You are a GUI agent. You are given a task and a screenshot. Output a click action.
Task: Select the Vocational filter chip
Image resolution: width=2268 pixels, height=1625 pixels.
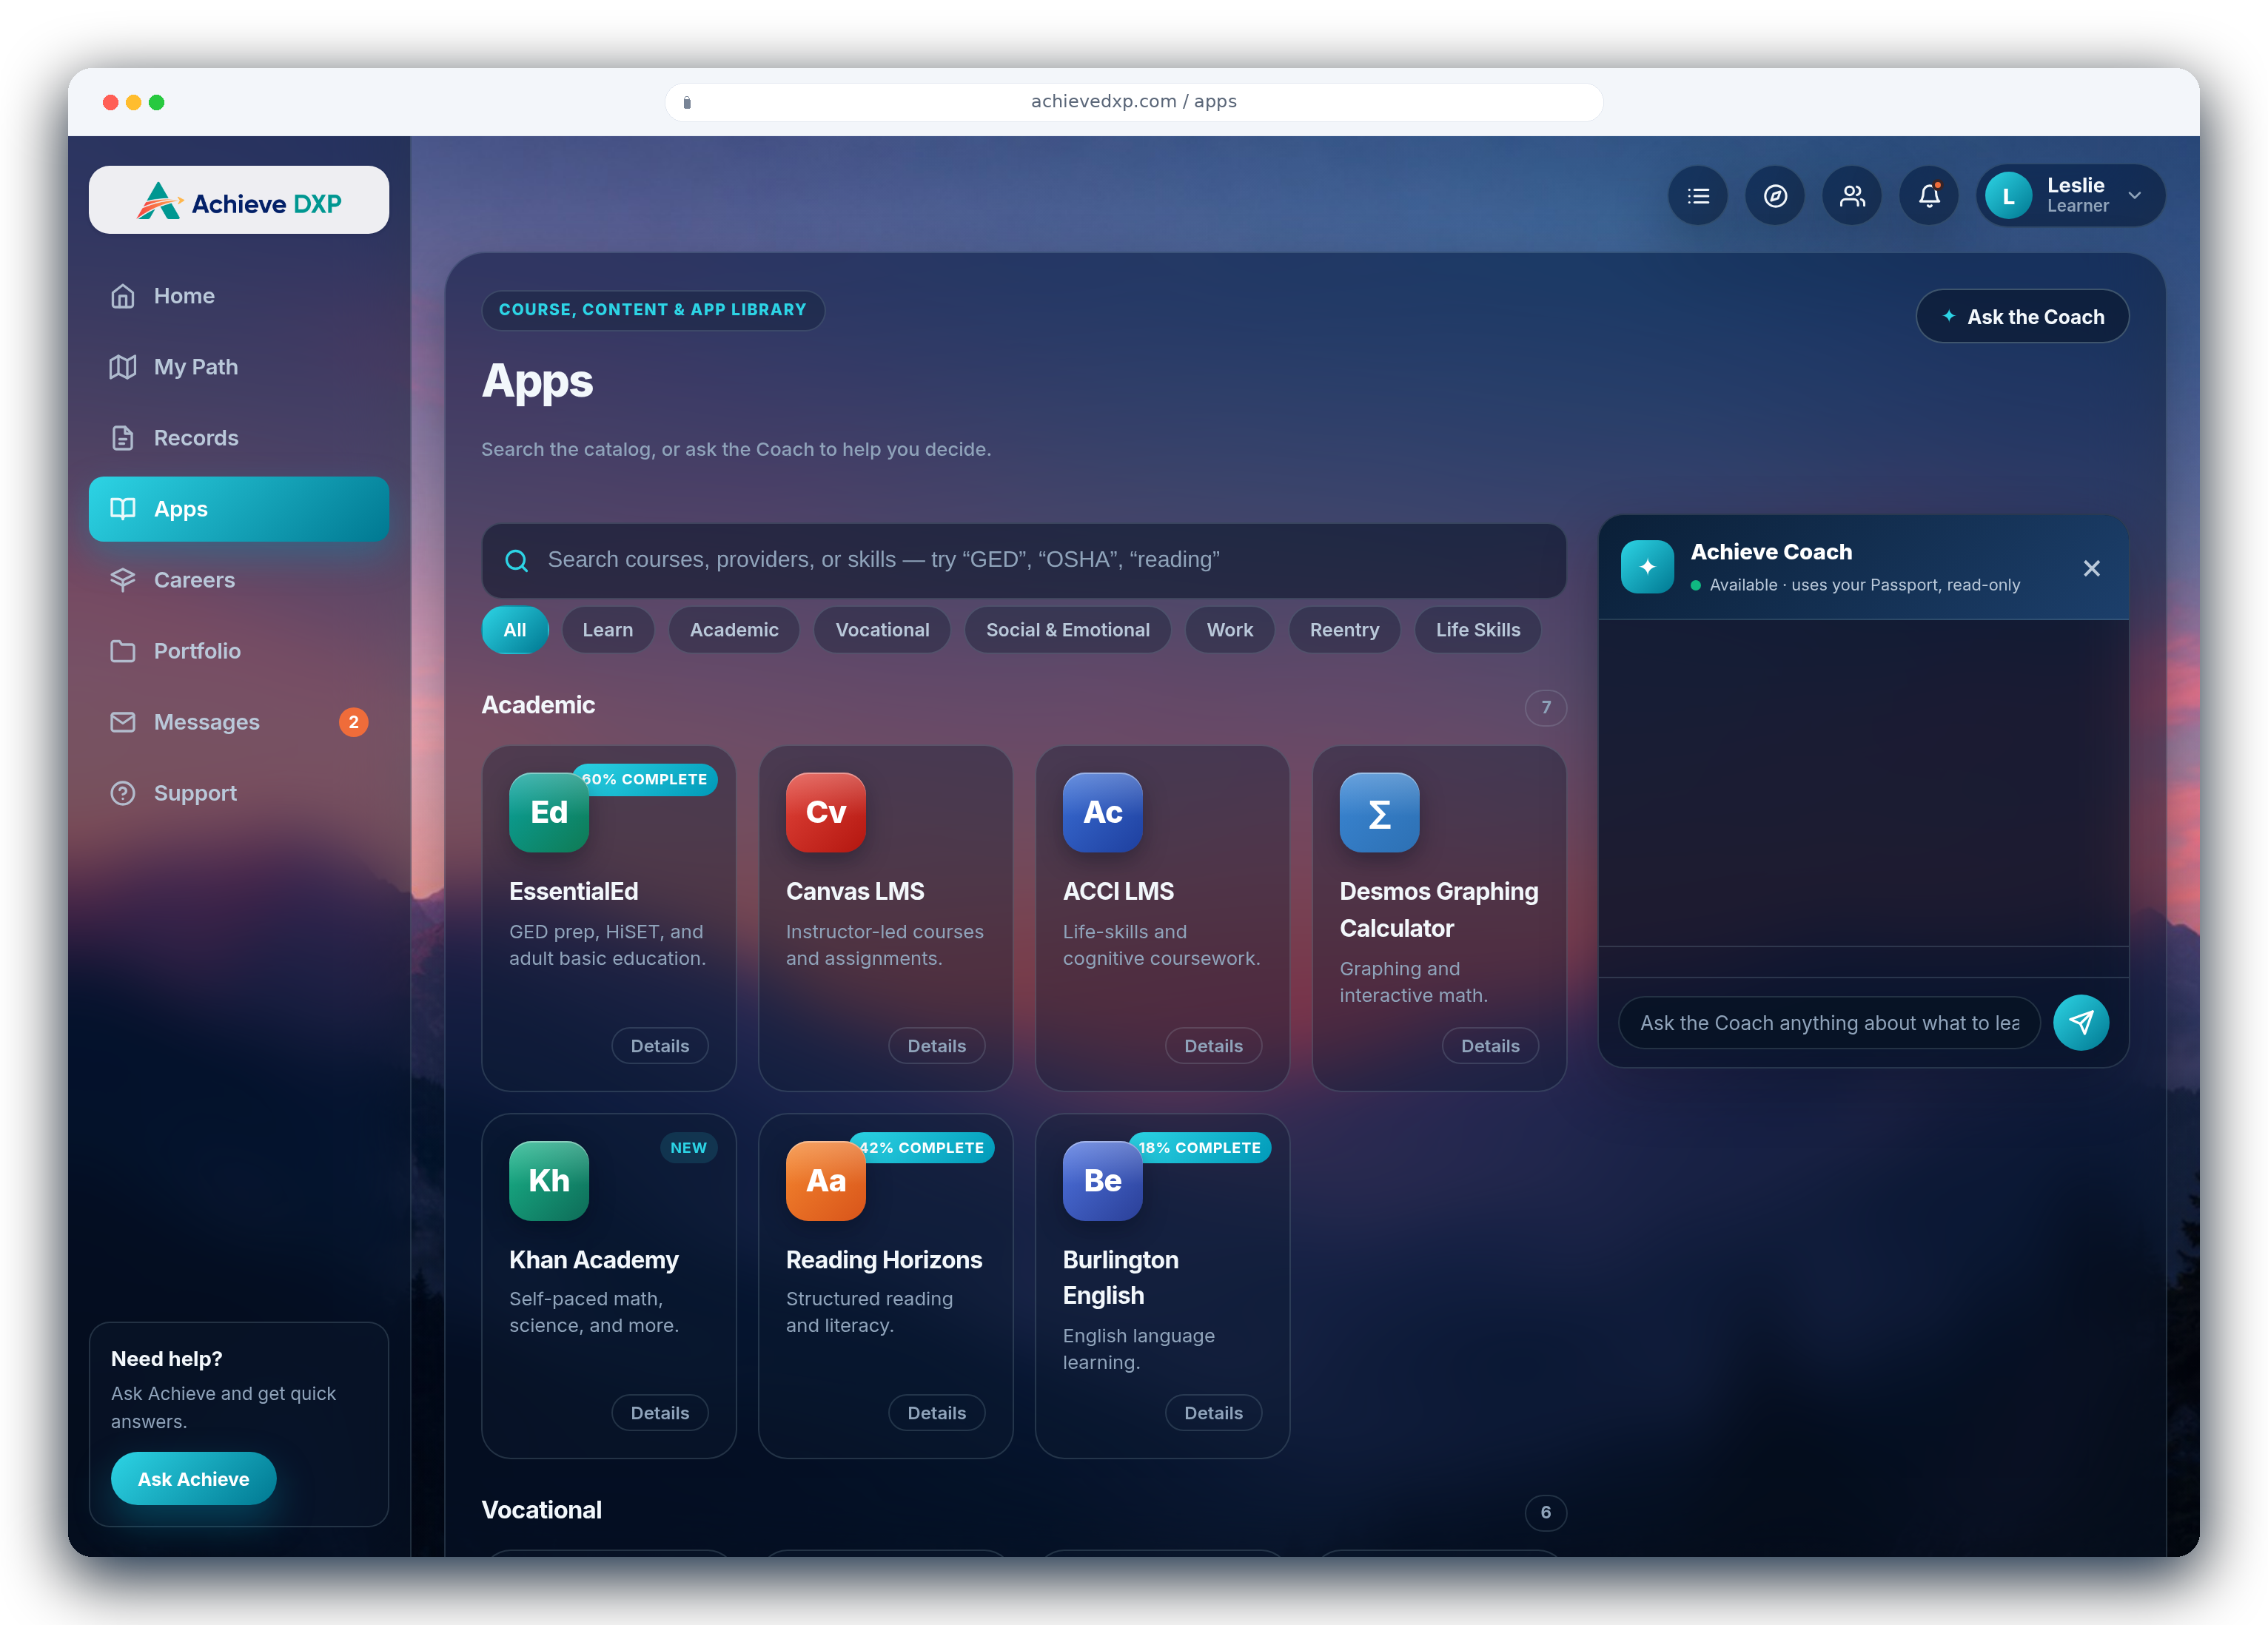click(x=882, y=630)
